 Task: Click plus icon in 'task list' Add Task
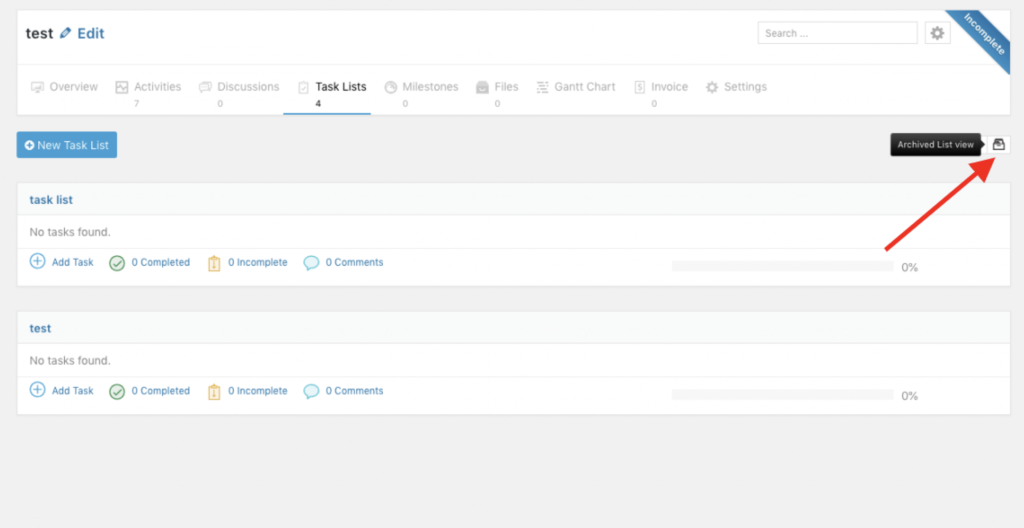38,261
